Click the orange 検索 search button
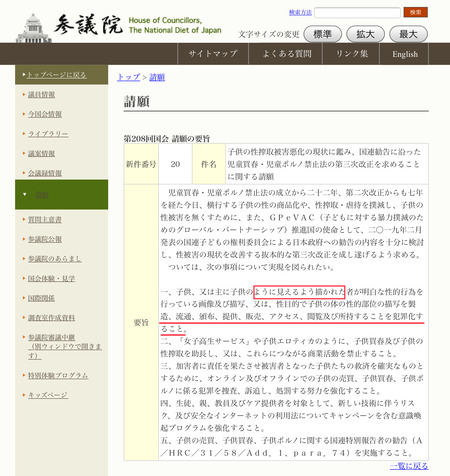This screenshot has height=476, width=450. click(x=415, y=12)
